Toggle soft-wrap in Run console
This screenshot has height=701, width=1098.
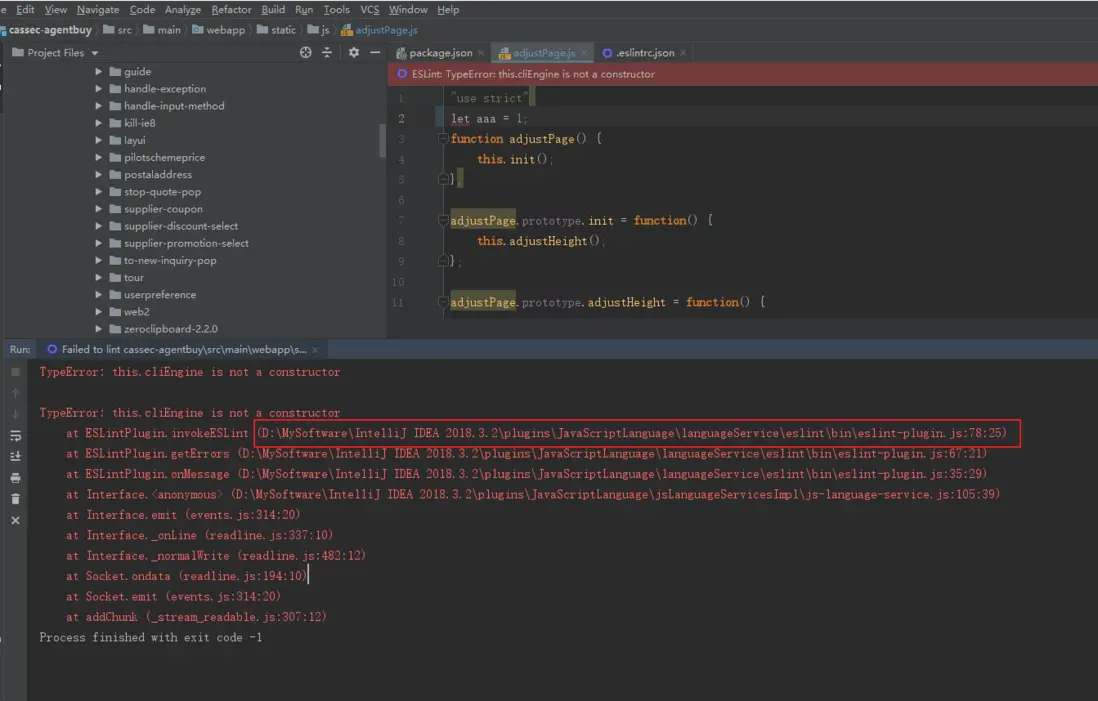(x=15, y=436)
